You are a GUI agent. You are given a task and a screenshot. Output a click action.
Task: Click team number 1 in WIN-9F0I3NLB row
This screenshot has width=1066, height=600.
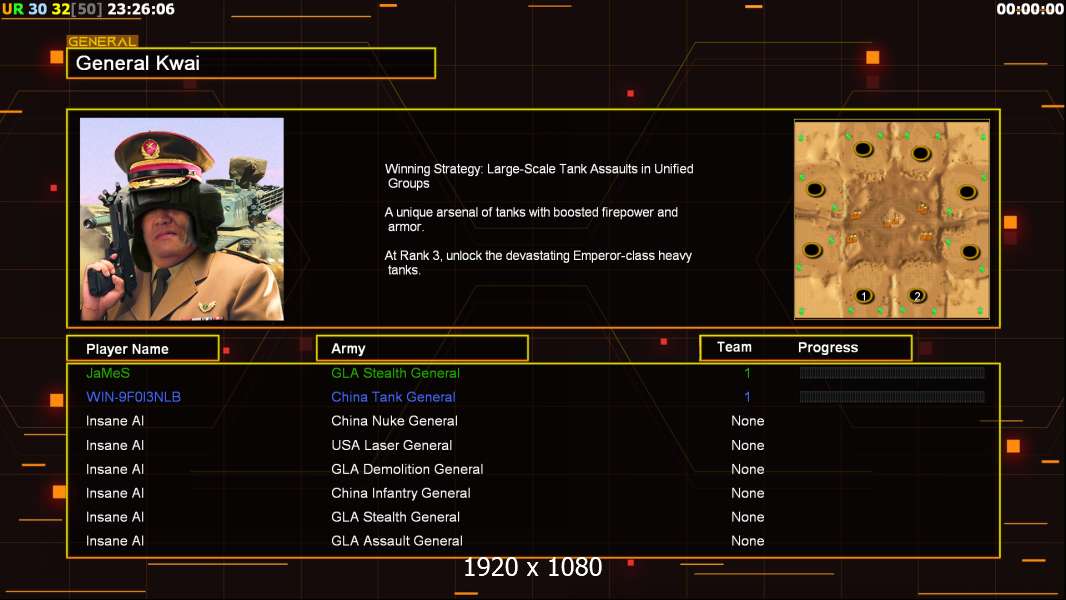(x=747, y=397)
